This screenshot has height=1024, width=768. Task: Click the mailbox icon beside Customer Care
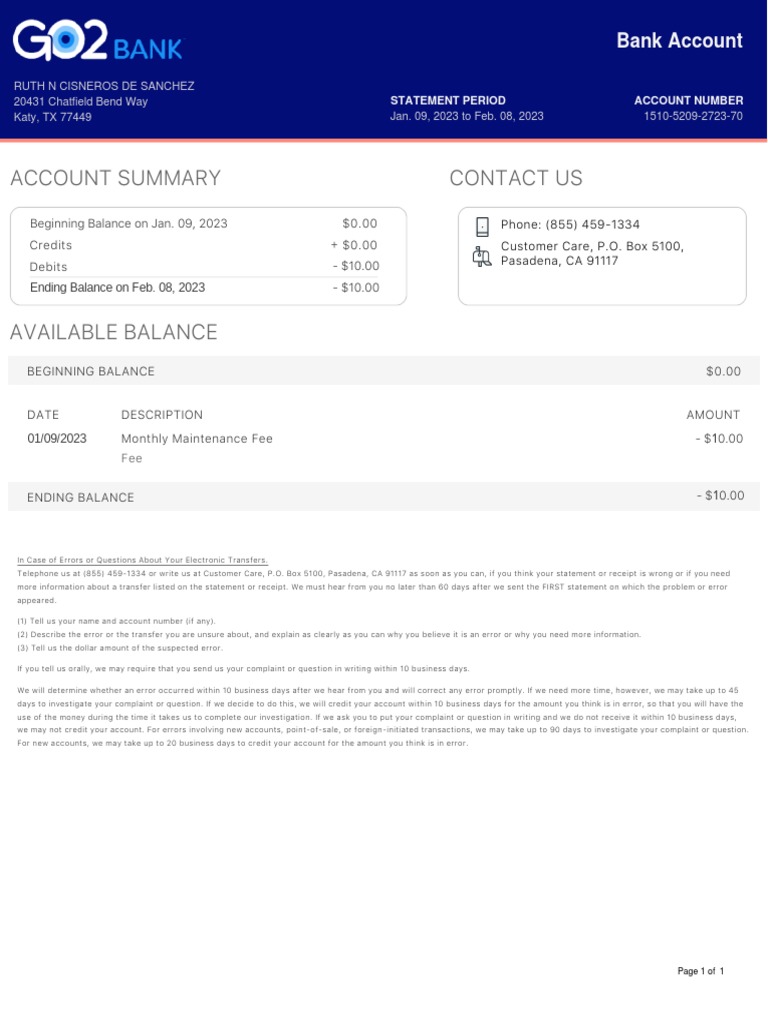(x=482, y=256)
